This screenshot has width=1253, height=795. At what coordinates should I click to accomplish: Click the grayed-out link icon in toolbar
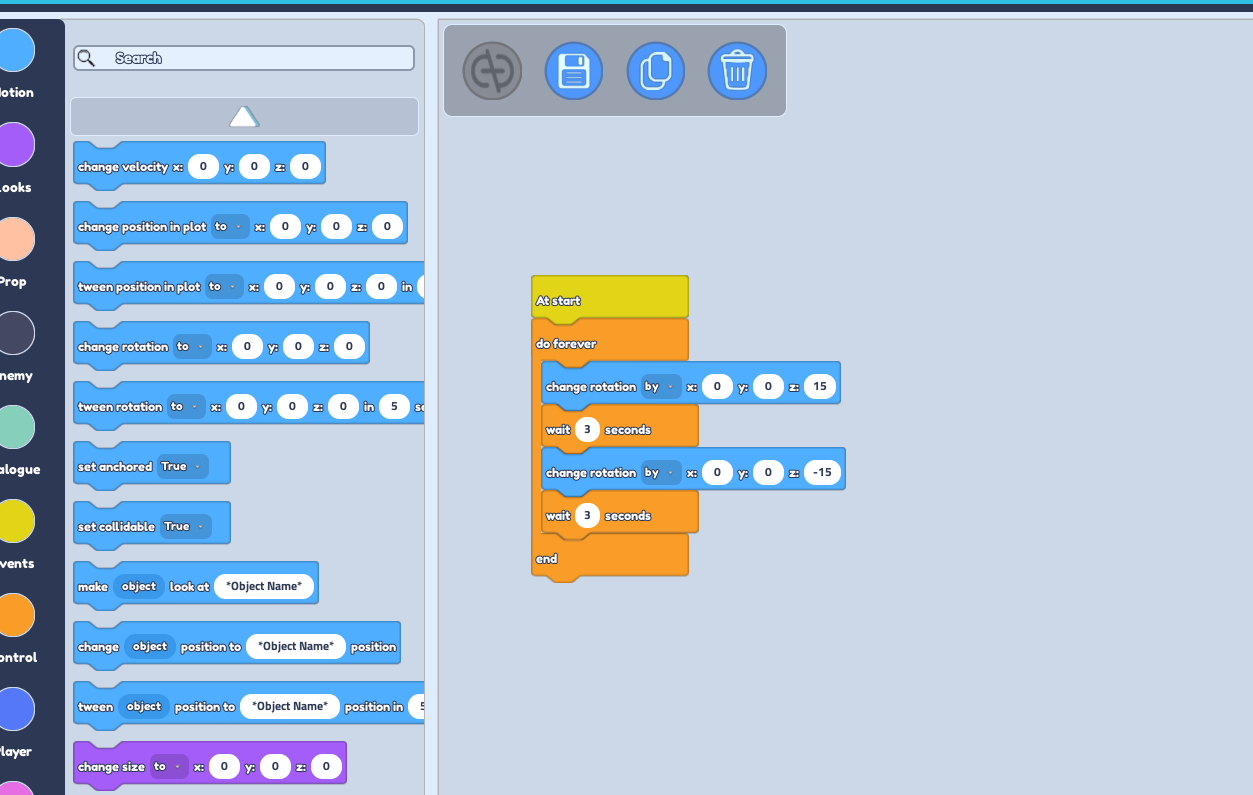coord(492,71)
